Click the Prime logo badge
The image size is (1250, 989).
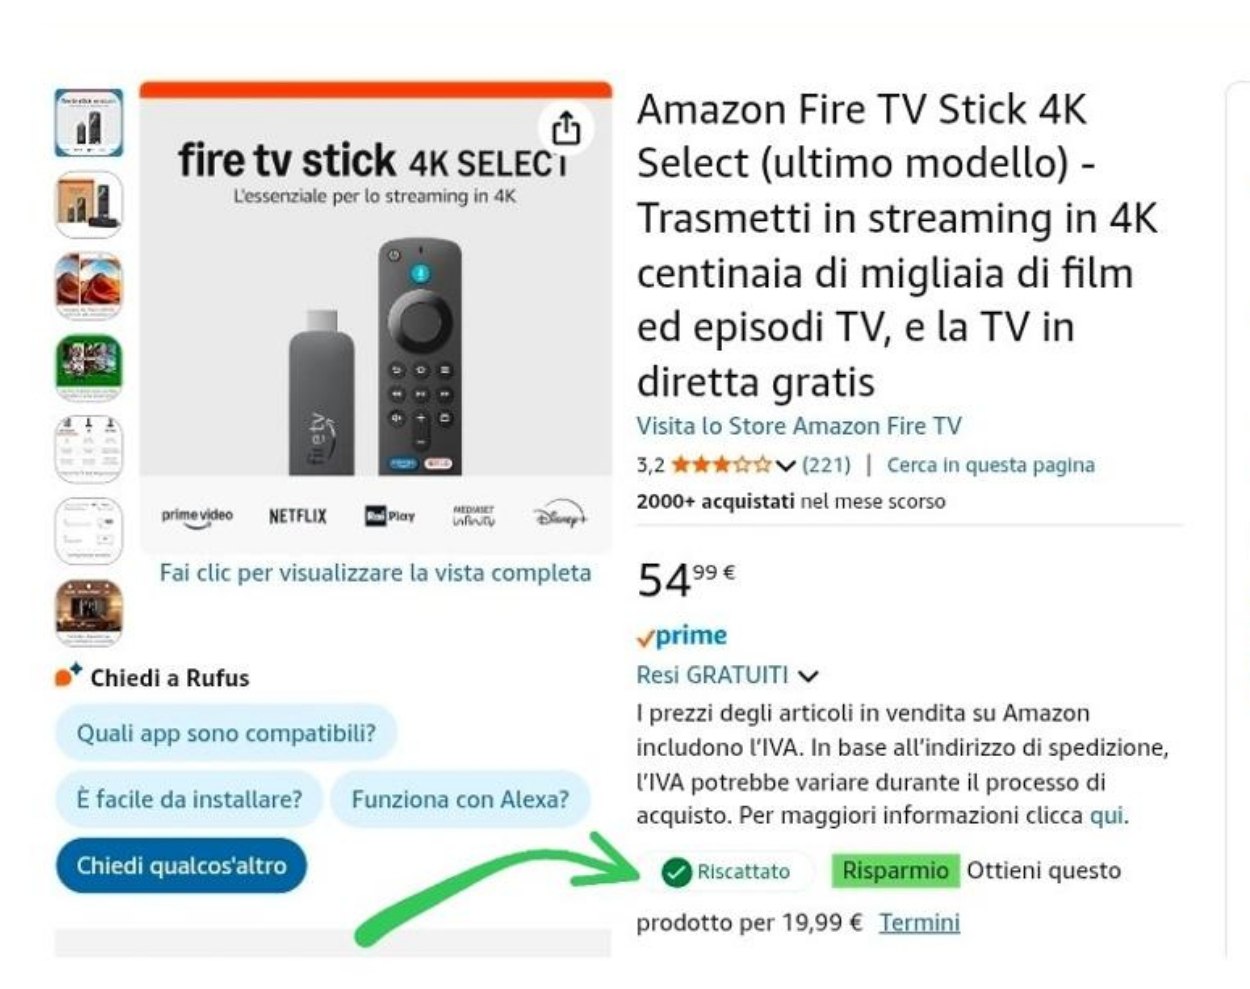coord(682,636)
